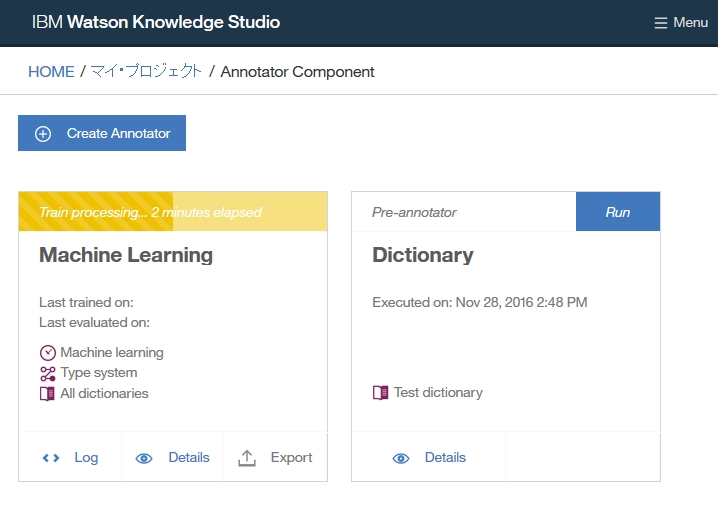The width and height of the screenshot is (718, 530).
Task: Click the eye icon on Dictionary card
Action: click(401, 458)
